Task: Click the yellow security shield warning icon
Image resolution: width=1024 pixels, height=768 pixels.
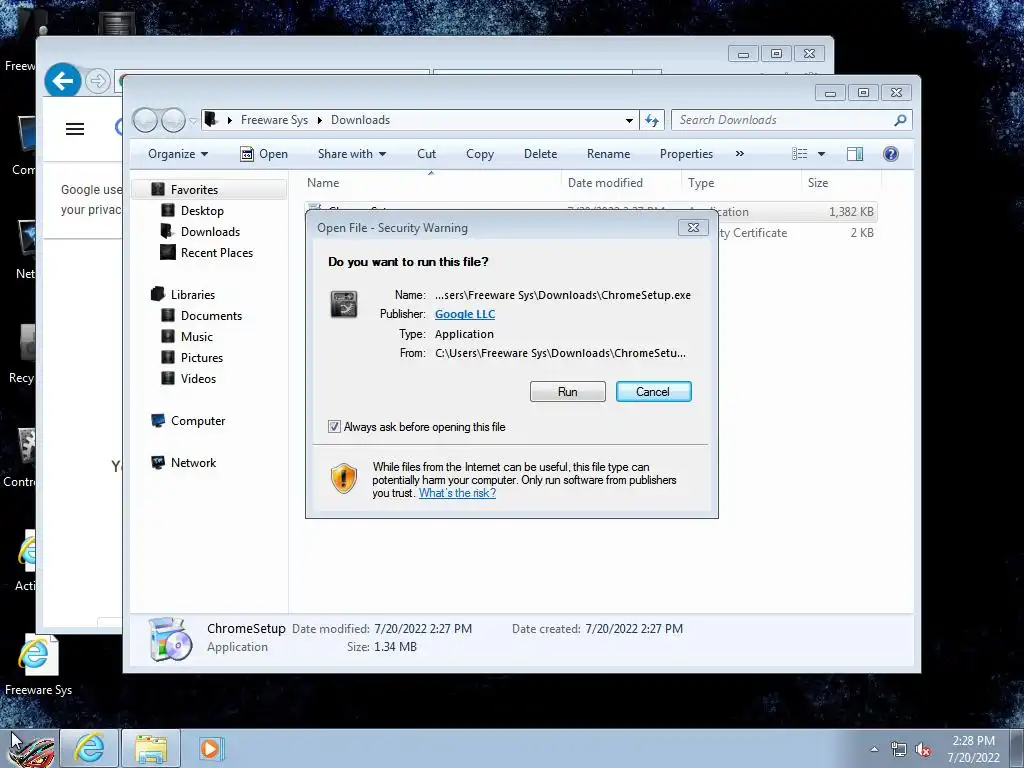Action: point(344,479)
